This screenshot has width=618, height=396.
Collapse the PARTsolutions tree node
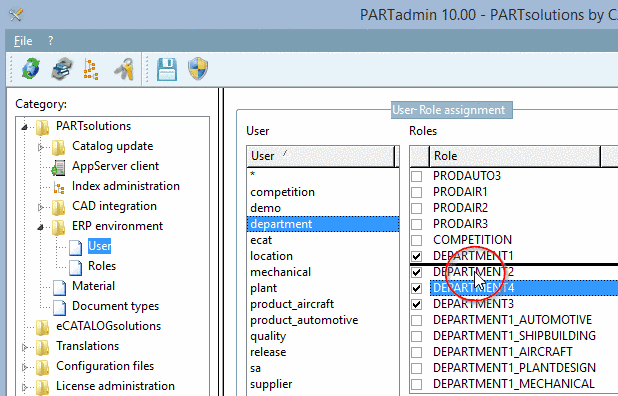point(24,127)
